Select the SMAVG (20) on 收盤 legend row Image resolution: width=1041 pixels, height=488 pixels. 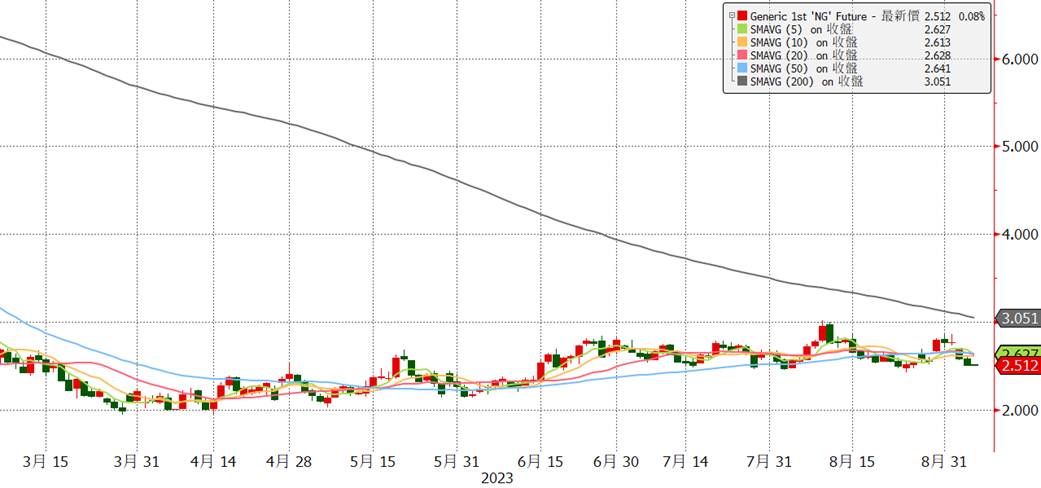click(x=804, y=55)
